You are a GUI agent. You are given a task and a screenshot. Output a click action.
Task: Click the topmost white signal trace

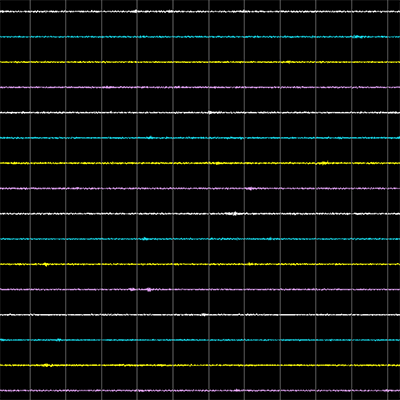(x=200, y=11)
